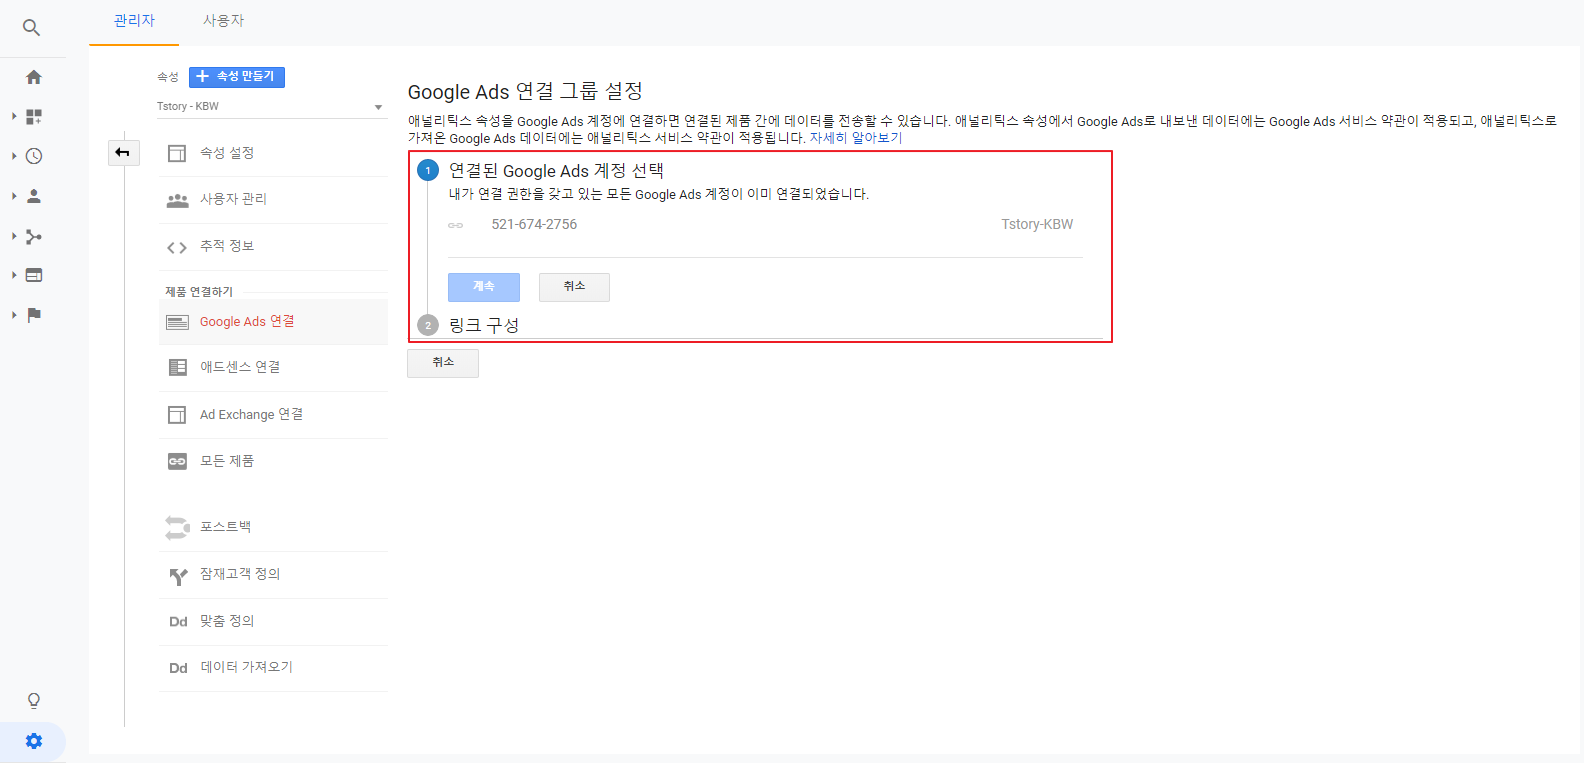
Task: Click the link chain icon beside 521-674-2756
Action: 455,225
